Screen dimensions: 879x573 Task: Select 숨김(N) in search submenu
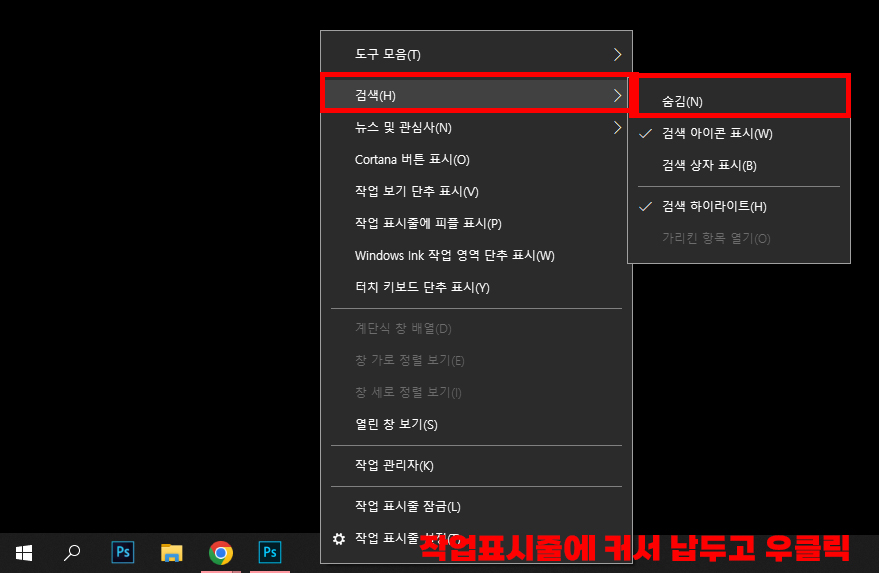[739, 101]
